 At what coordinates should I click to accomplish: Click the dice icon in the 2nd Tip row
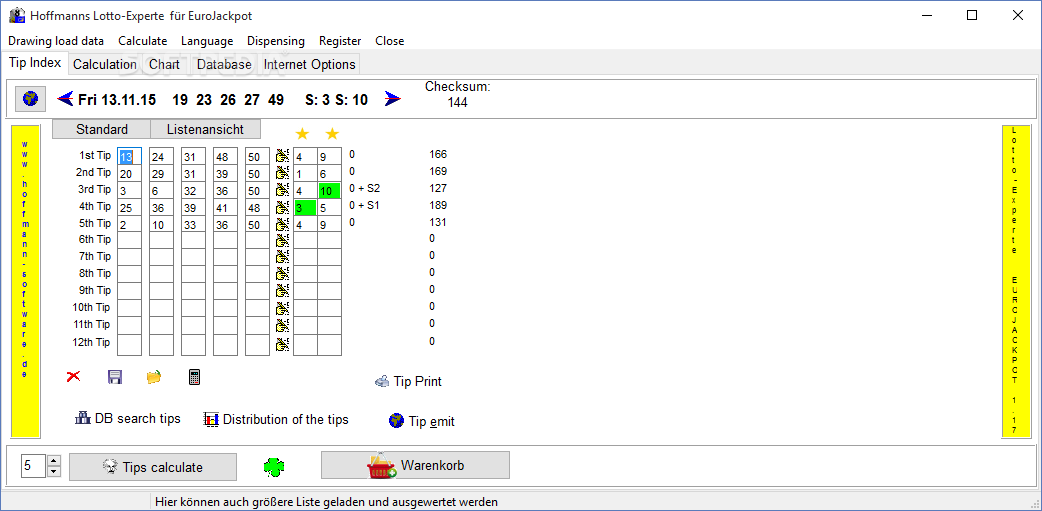[282, 173]
